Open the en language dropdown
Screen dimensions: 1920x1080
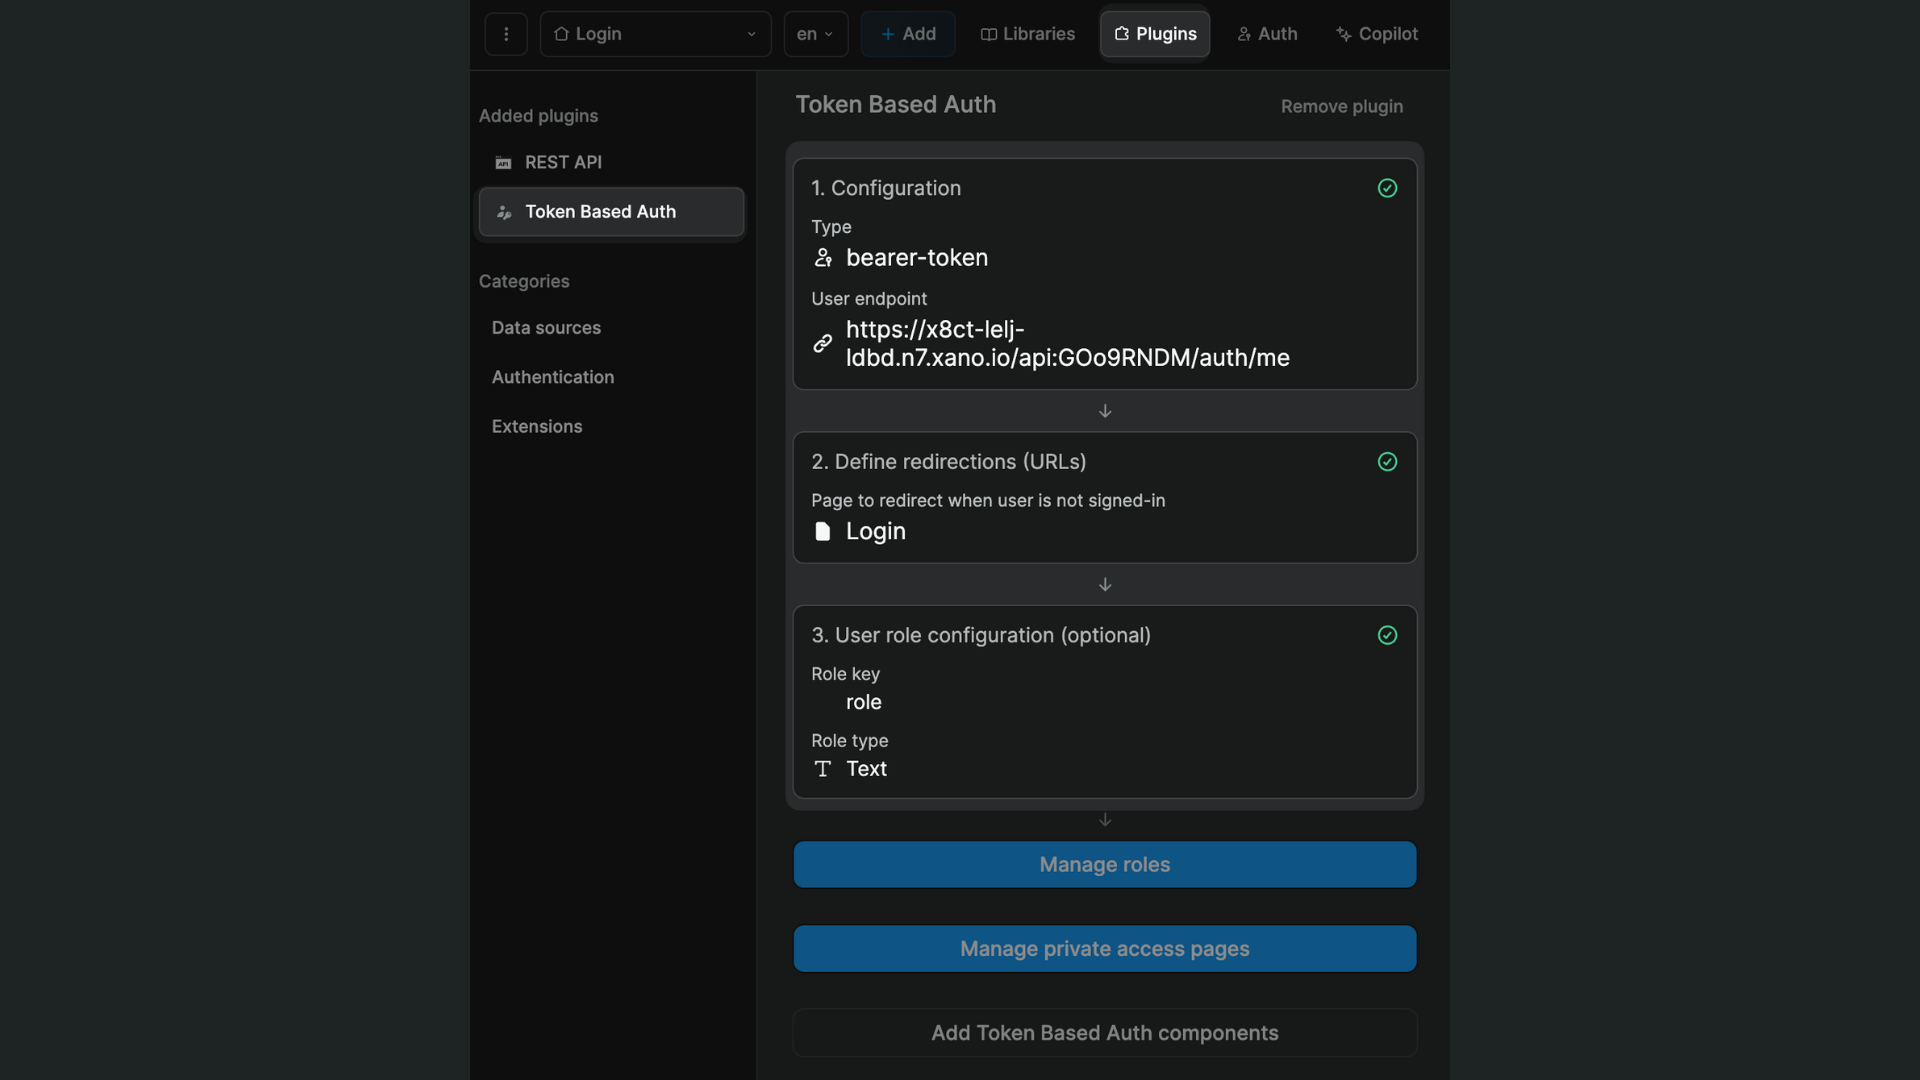815,33
